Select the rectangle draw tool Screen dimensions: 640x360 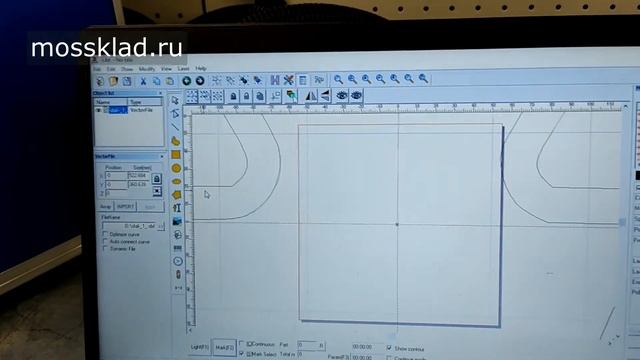(176, 155)
